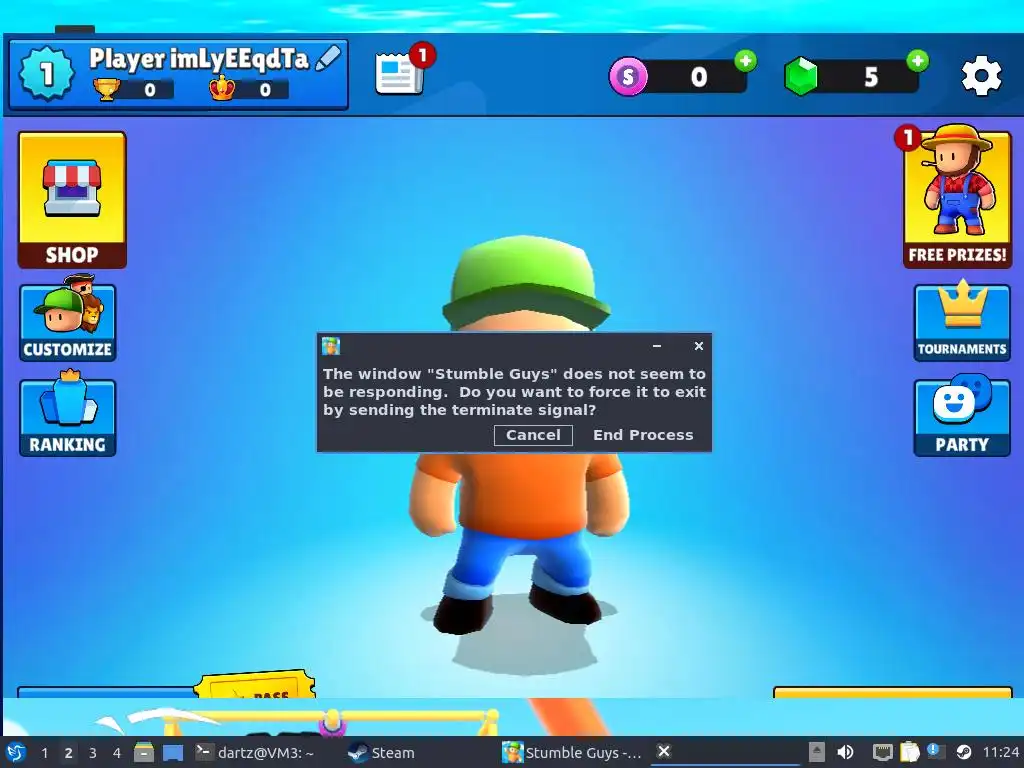
Task: Click Cancel in the not-responding dialog
Action: 533,435
